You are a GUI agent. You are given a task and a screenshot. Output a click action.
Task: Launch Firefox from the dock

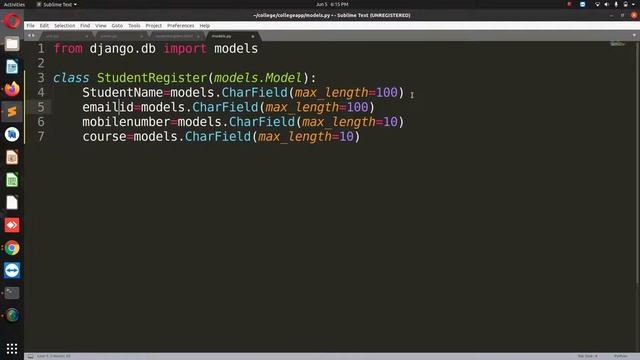[12, 89]
